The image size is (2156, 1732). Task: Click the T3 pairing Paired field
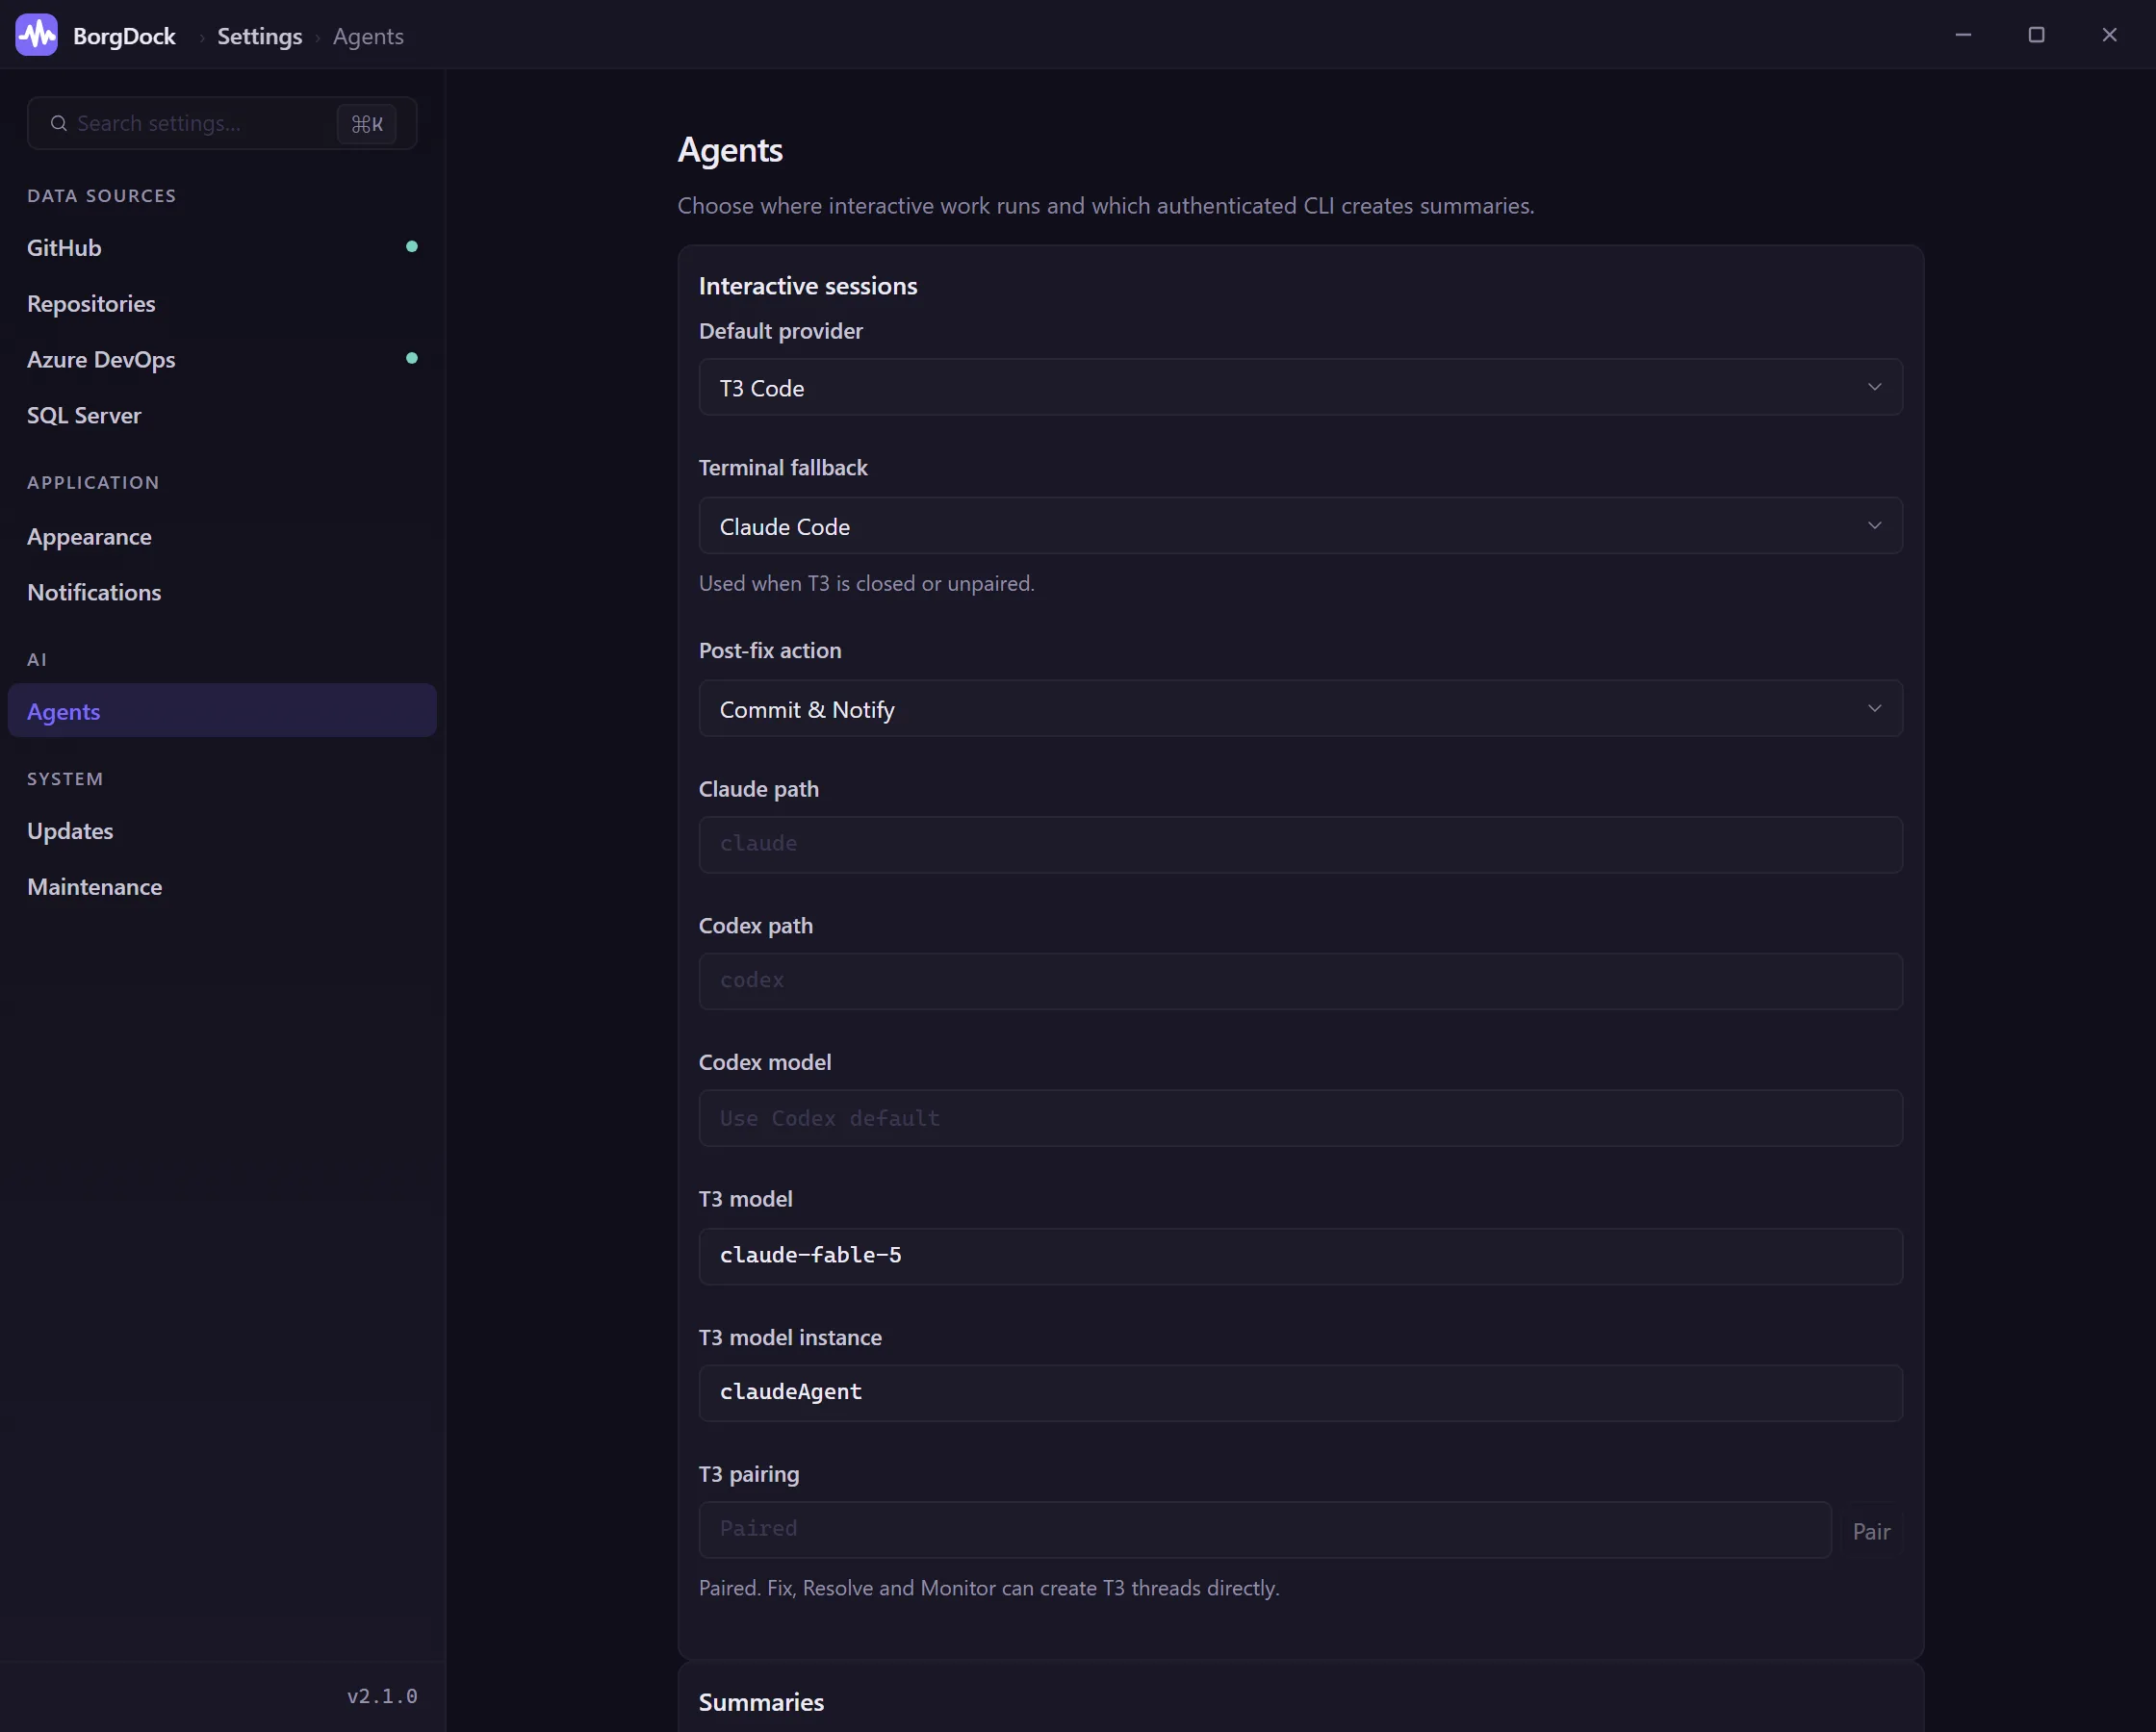point(1265,1530)
